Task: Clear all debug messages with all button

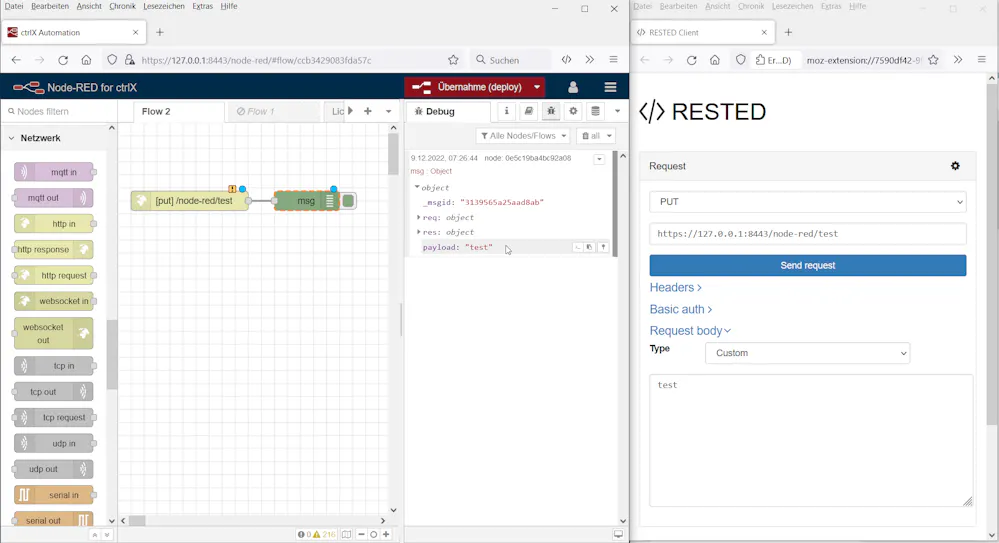Action: coord(596,136)
